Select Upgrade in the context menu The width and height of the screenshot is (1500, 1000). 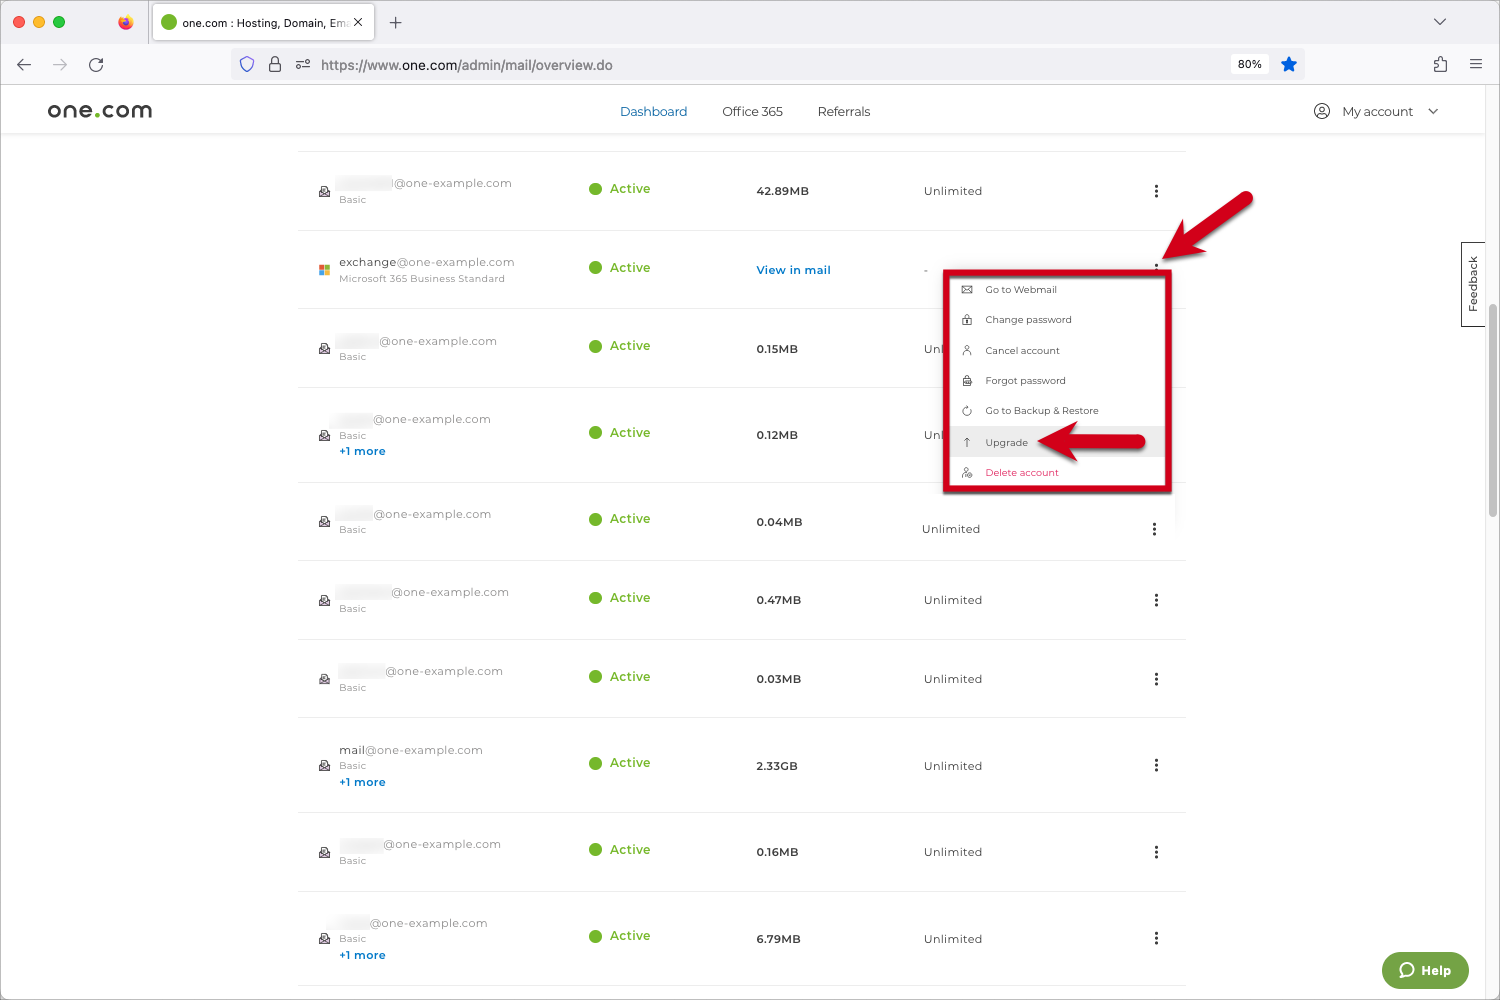[x=1006, y=443]
